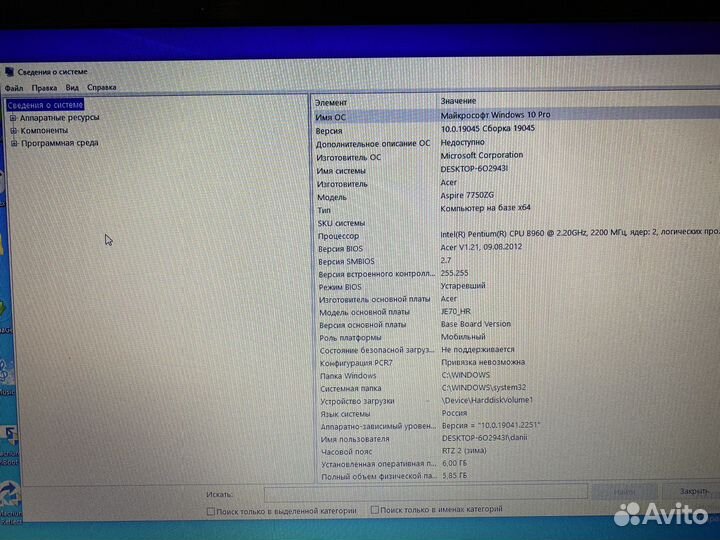
Task: Click the JE70_HR value
Action: coord(456,311)
